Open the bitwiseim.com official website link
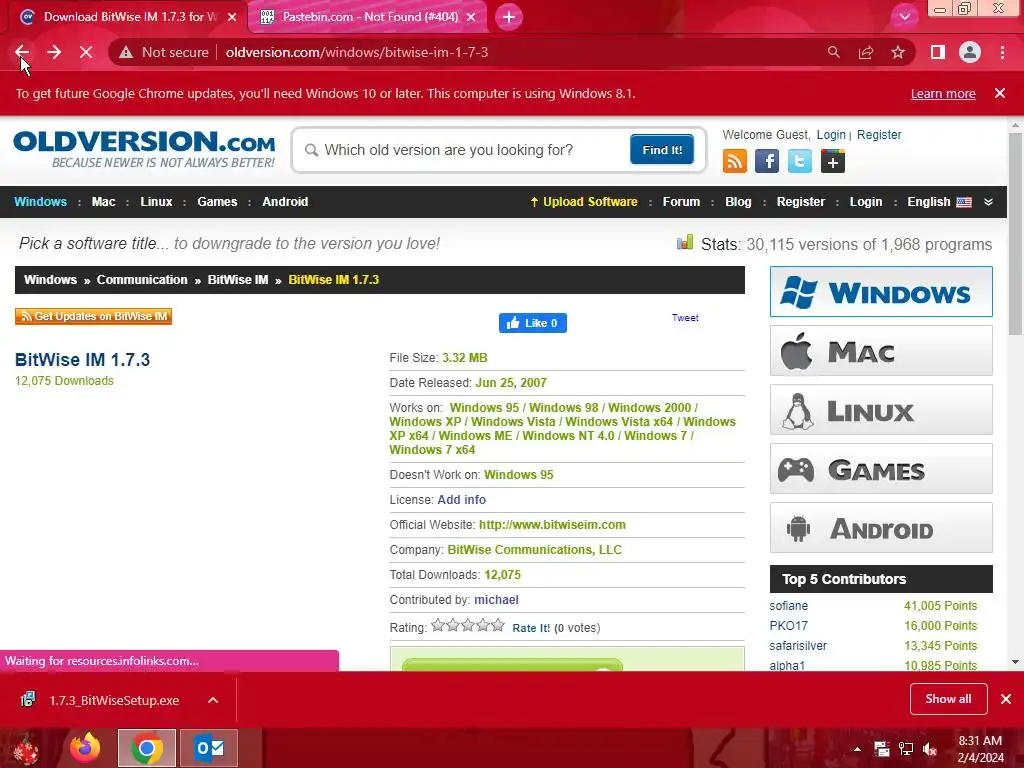Image resolution: width=1024 pixels, height=768 pixels. pyautogui.click(x=552, y=524)
